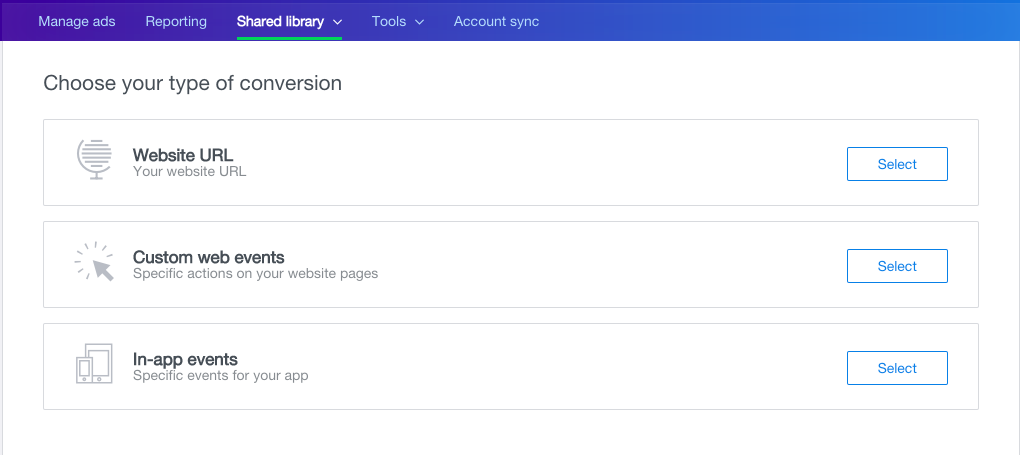Click the Website URL title text
Image resolution: width=1020 pixels, height=455 pixels.
(183, 155)
